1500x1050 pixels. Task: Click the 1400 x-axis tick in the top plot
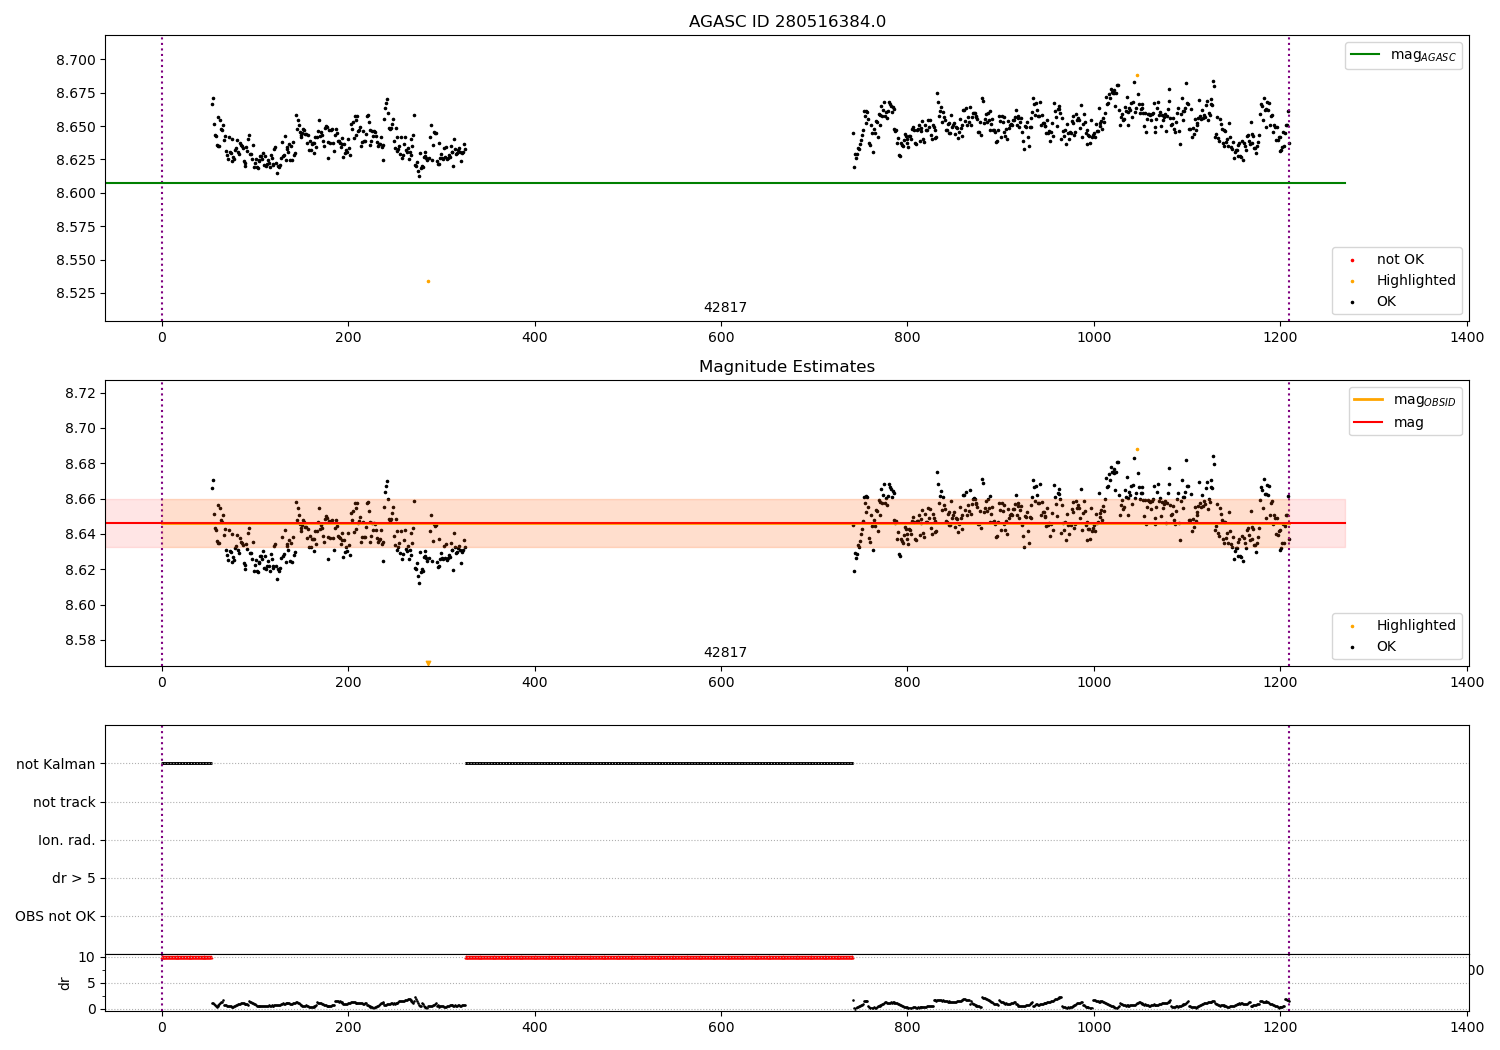click(1467, 338)
